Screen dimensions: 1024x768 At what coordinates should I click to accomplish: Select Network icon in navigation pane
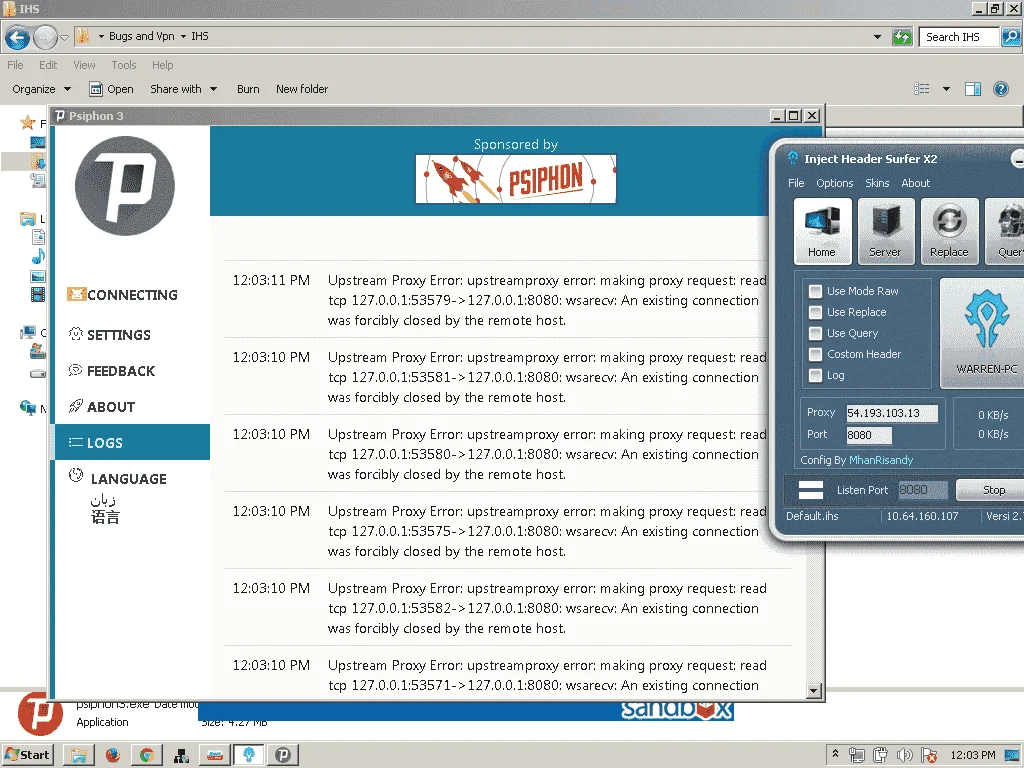28,408
